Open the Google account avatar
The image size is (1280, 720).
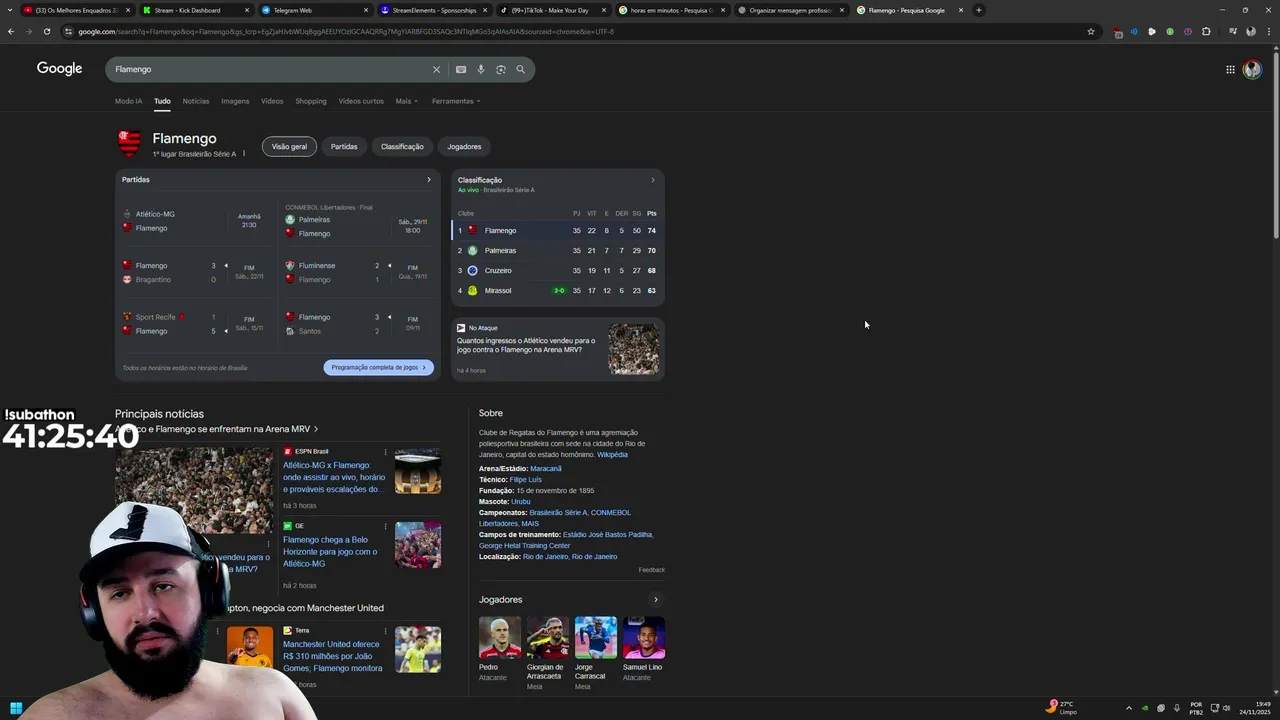[x=1252, y=69]
